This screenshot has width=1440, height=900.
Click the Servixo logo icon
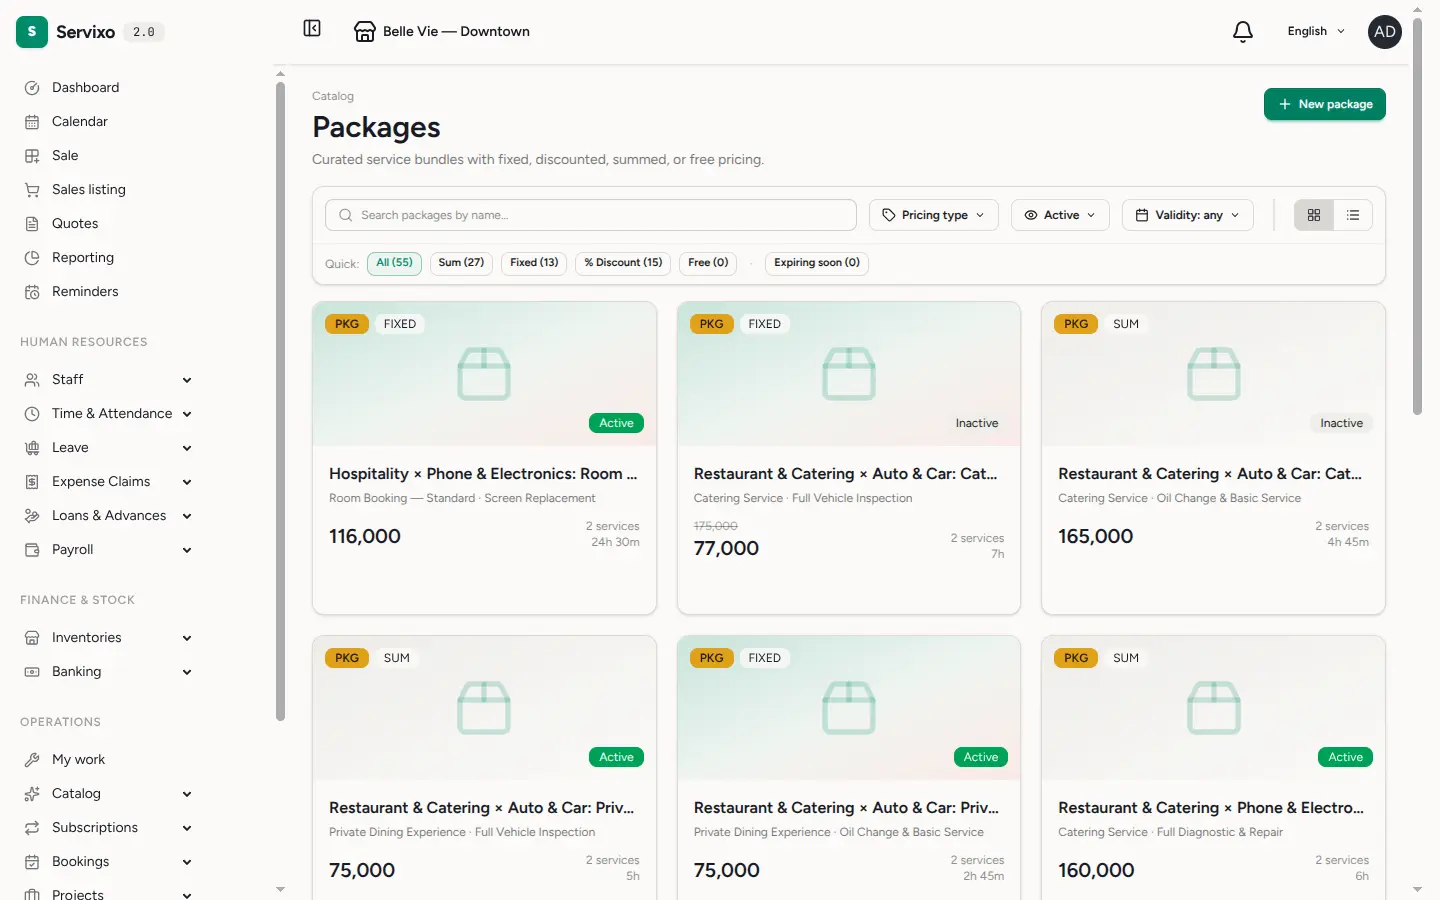pos(32,32)
